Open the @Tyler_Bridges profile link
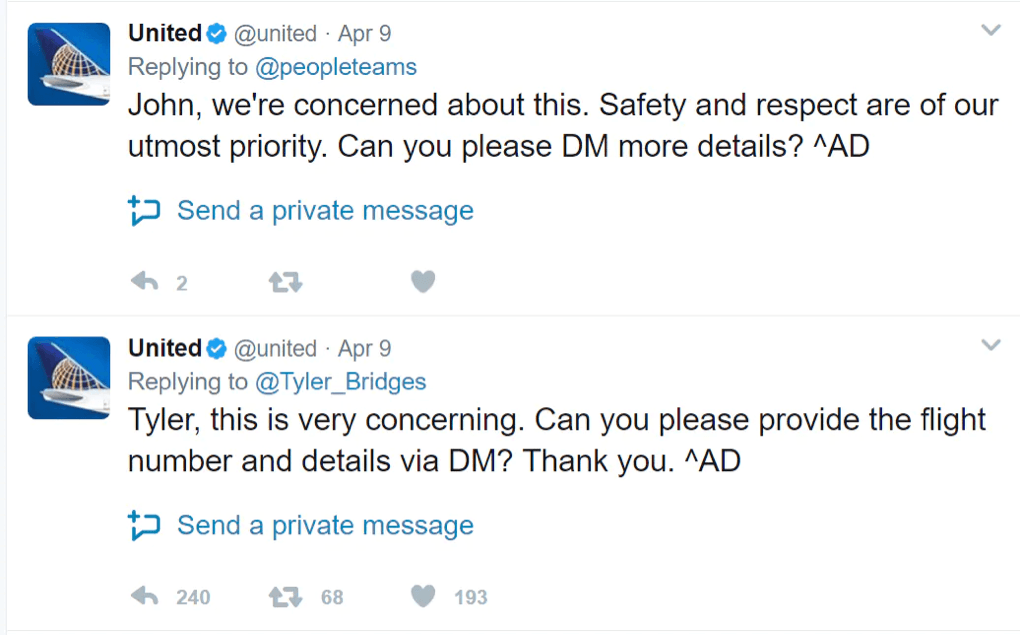Viewport: 1020px width, 636px height. (340, 382)
